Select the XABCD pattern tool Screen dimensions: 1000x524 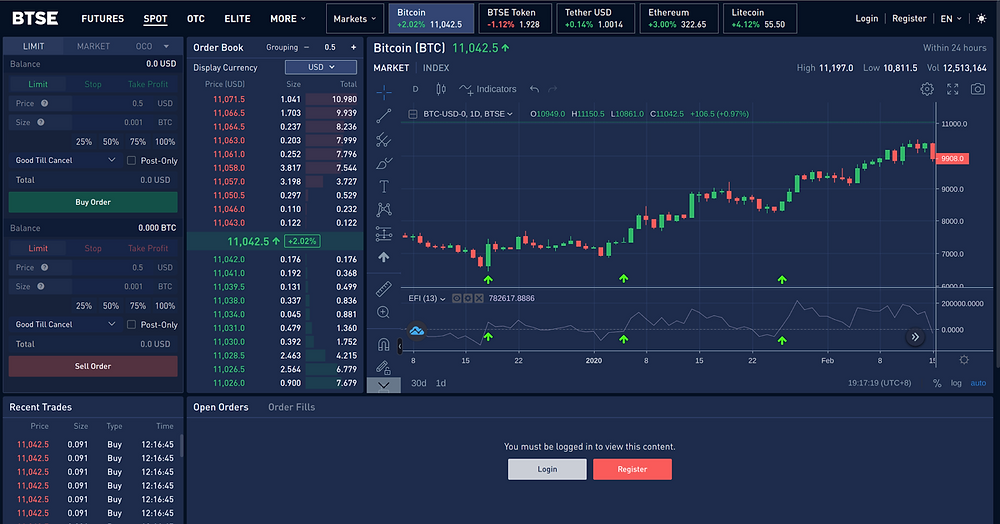[x=384, y=210]
